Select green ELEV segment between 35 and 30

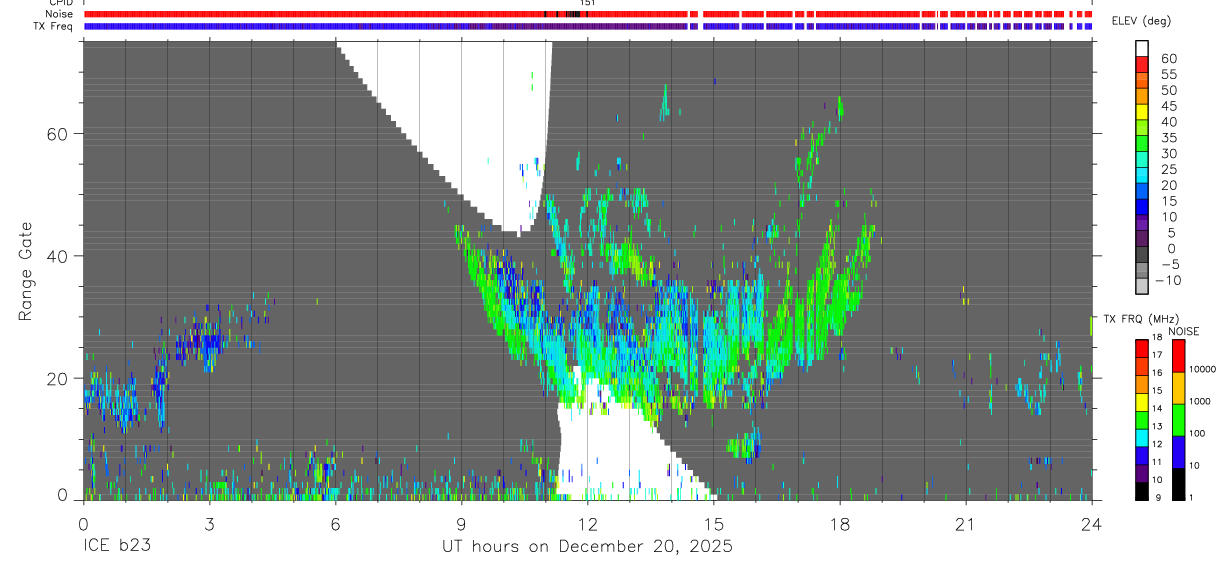[x=1142, y=145]
